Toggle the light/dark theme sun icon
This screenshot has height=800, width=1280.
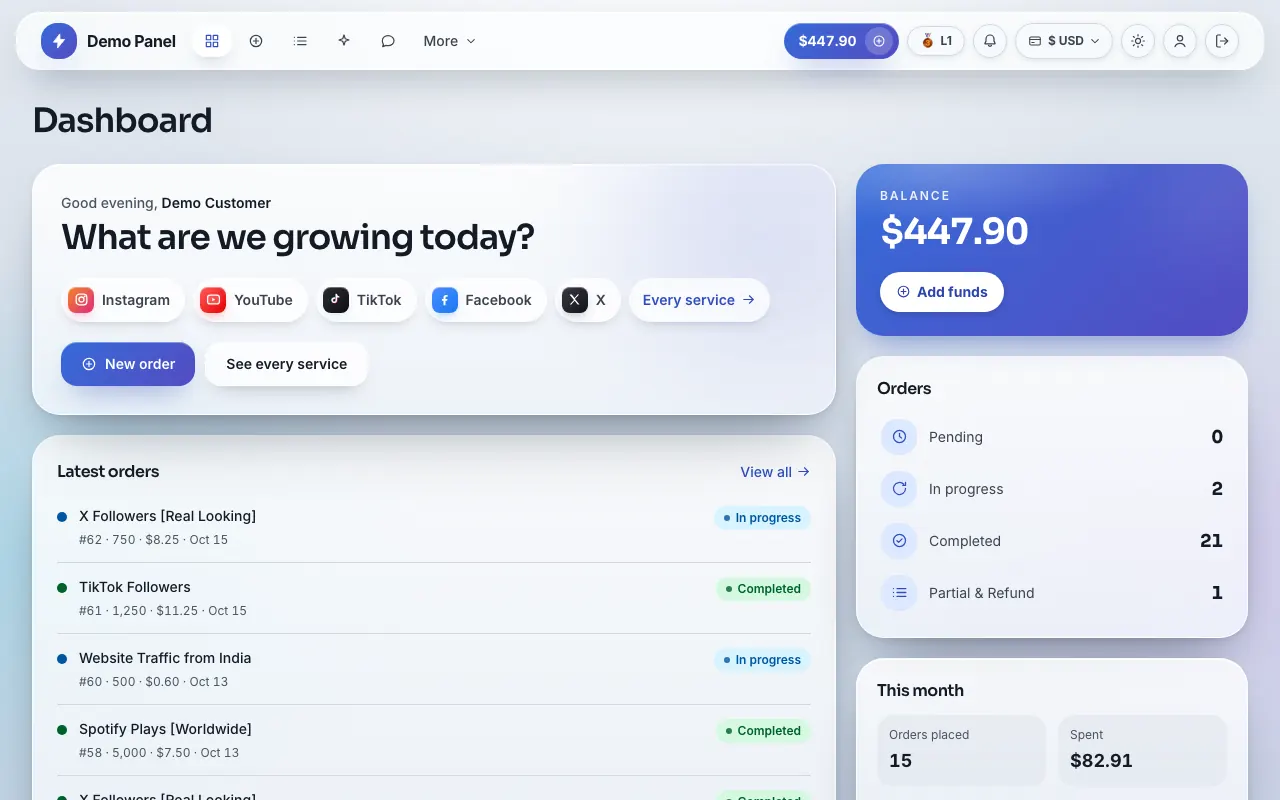tap(1138, 41)
